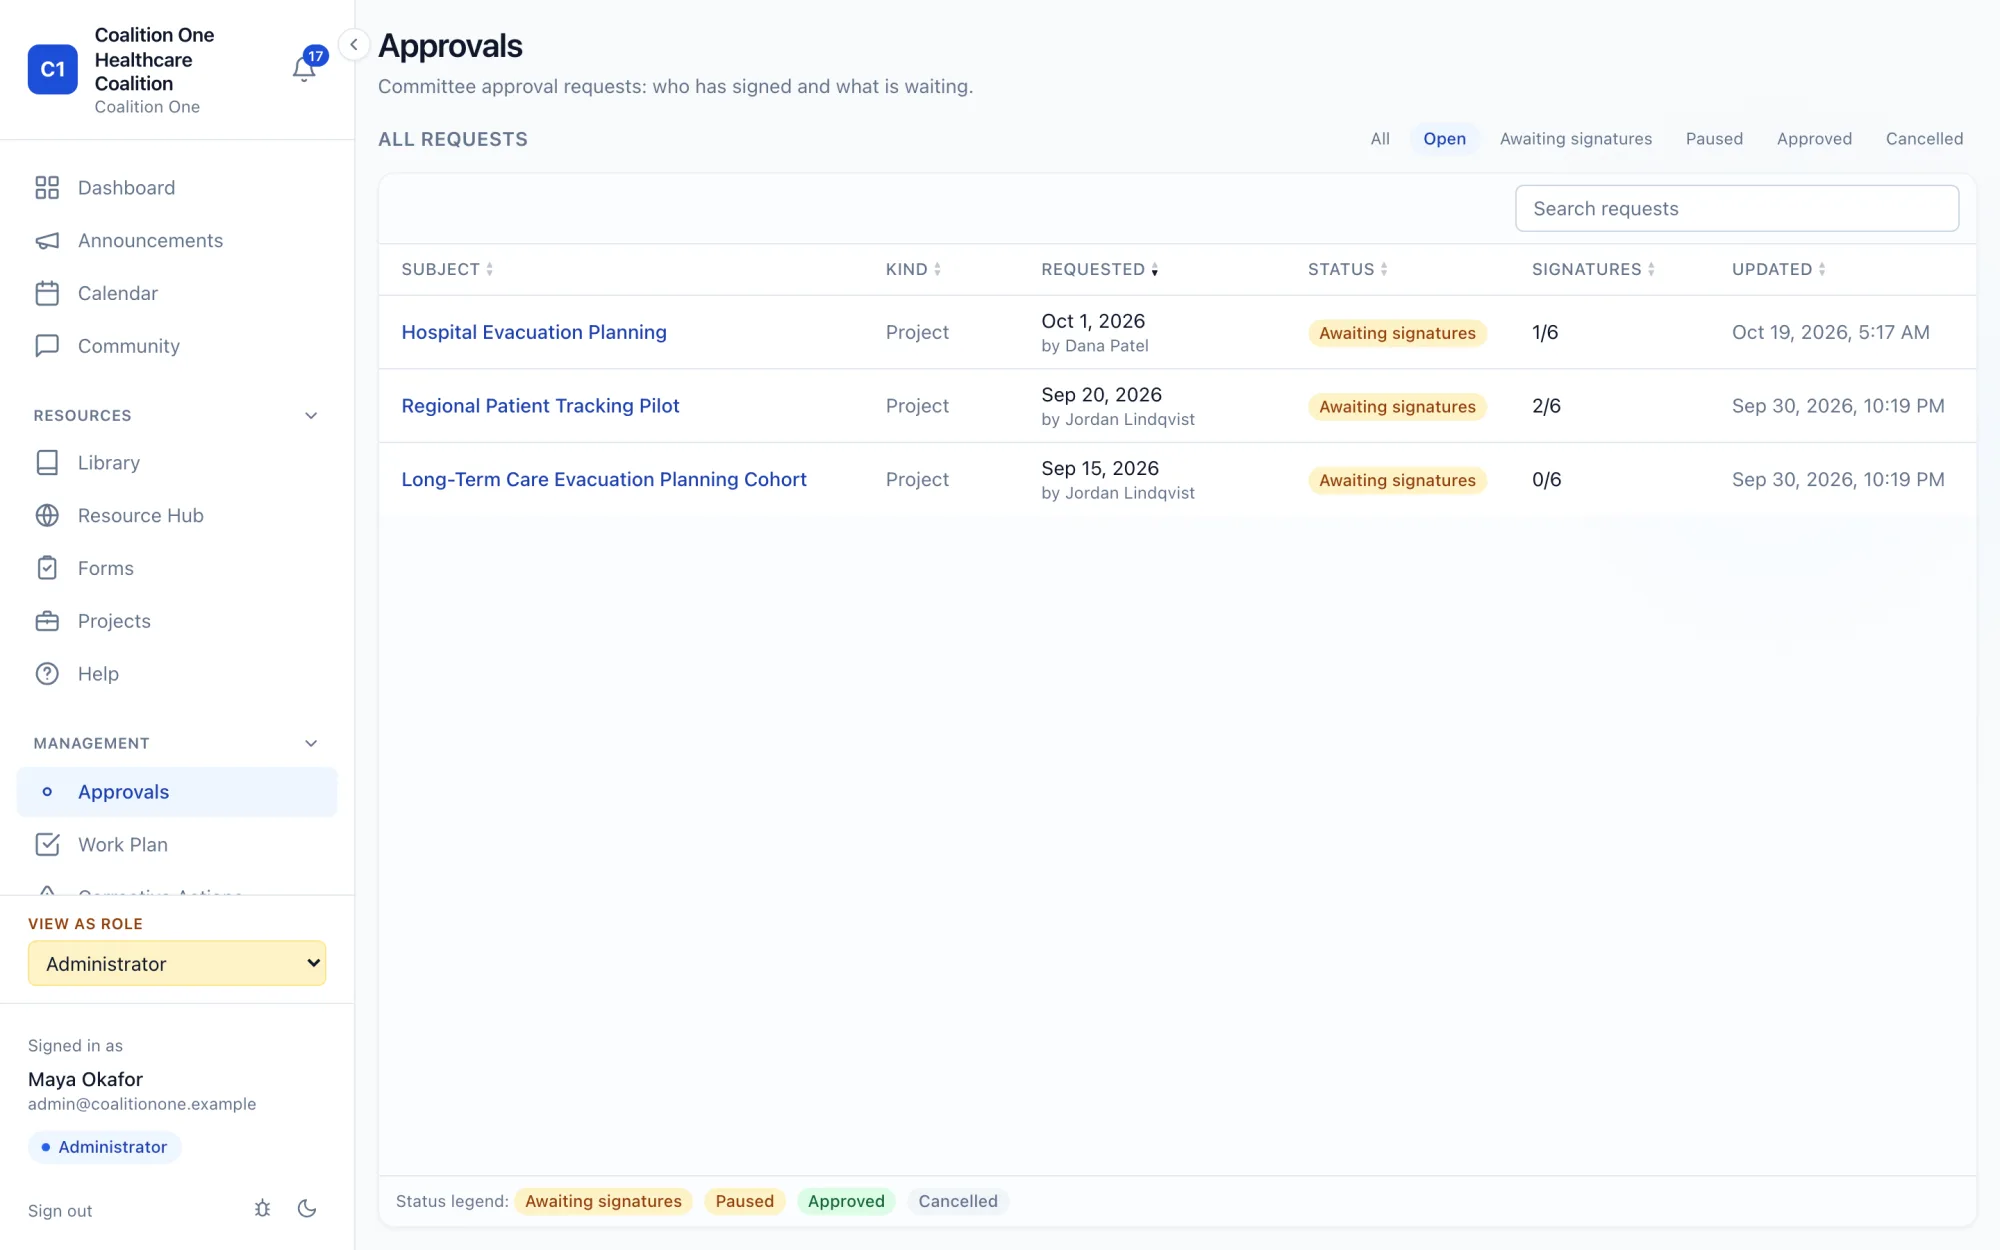This screenshot has width=2000, height=1250.
Task: Sort table by Requested column
Action: (x=1099, y=269)
